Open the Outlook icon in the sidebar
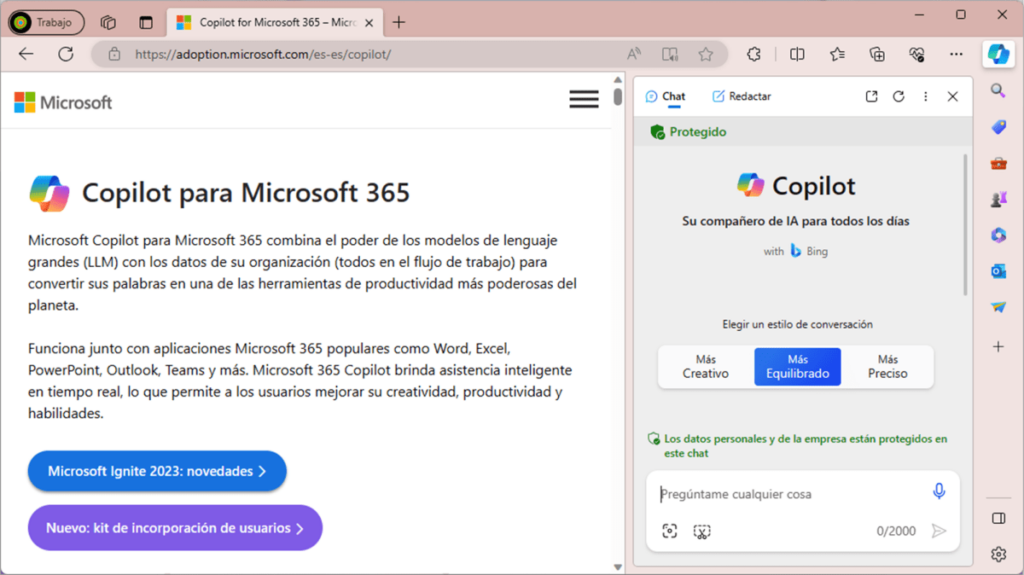The height and width of the screenshot is (575, 1024). [x=998, y=271]
